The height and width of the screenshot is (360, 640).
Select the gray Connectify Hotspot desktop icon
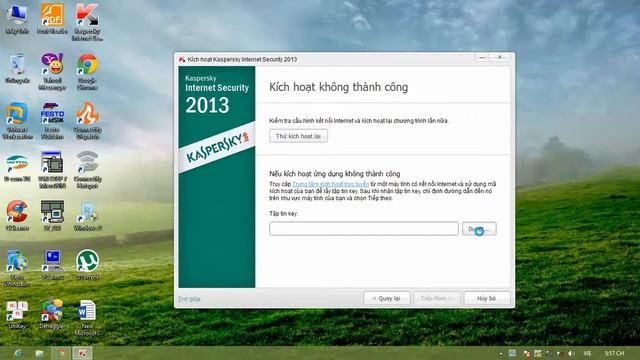(87, 170)
